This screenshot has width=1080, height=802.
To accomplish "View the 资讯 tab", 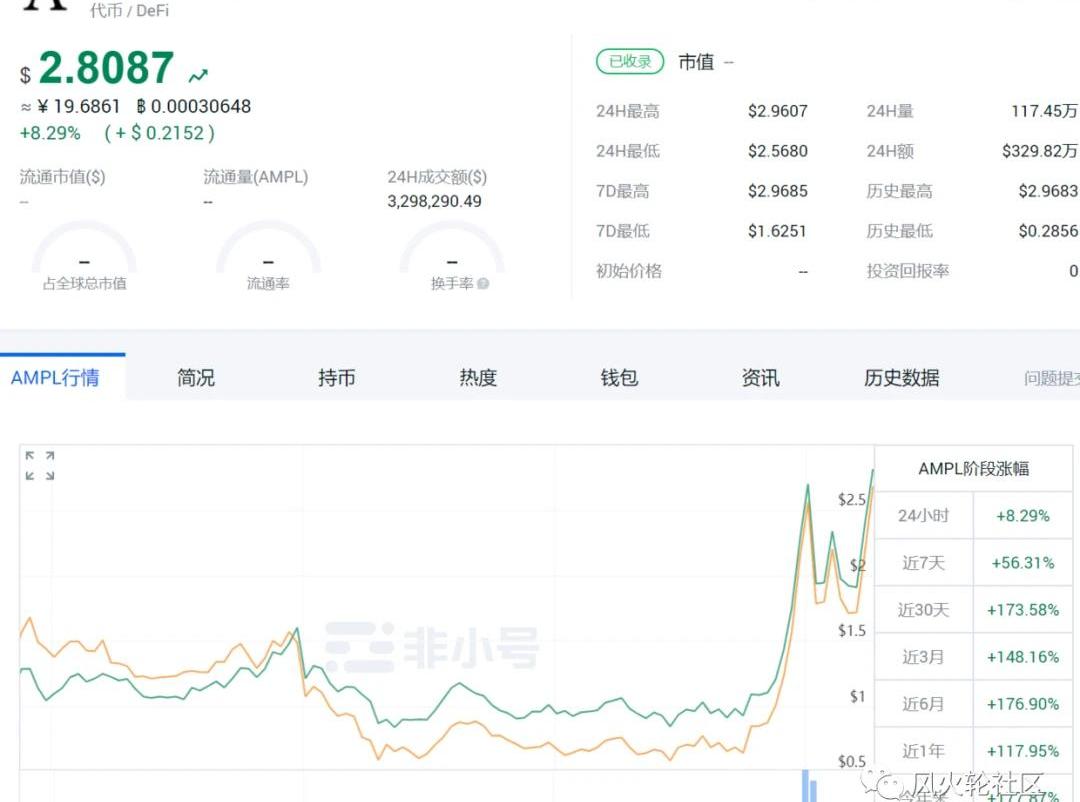I will click(x=760, y=378).
